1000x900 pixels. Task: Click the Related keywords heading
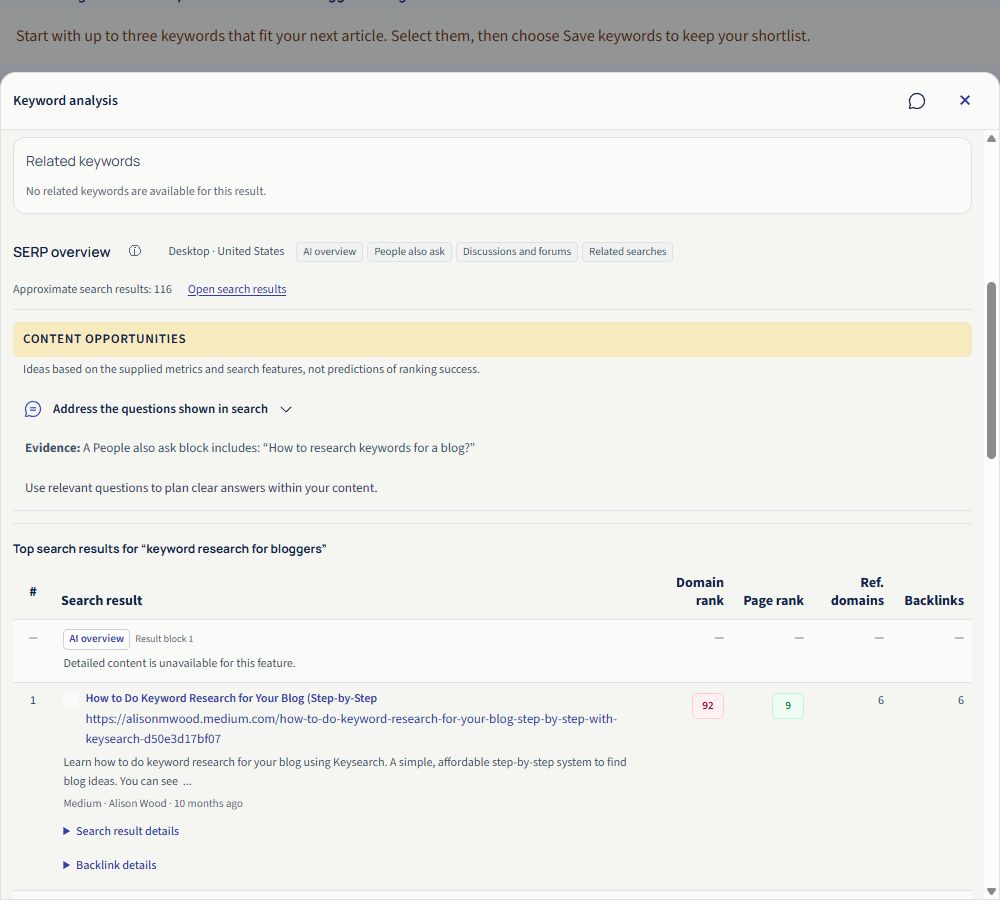click(x=83, y=161)
